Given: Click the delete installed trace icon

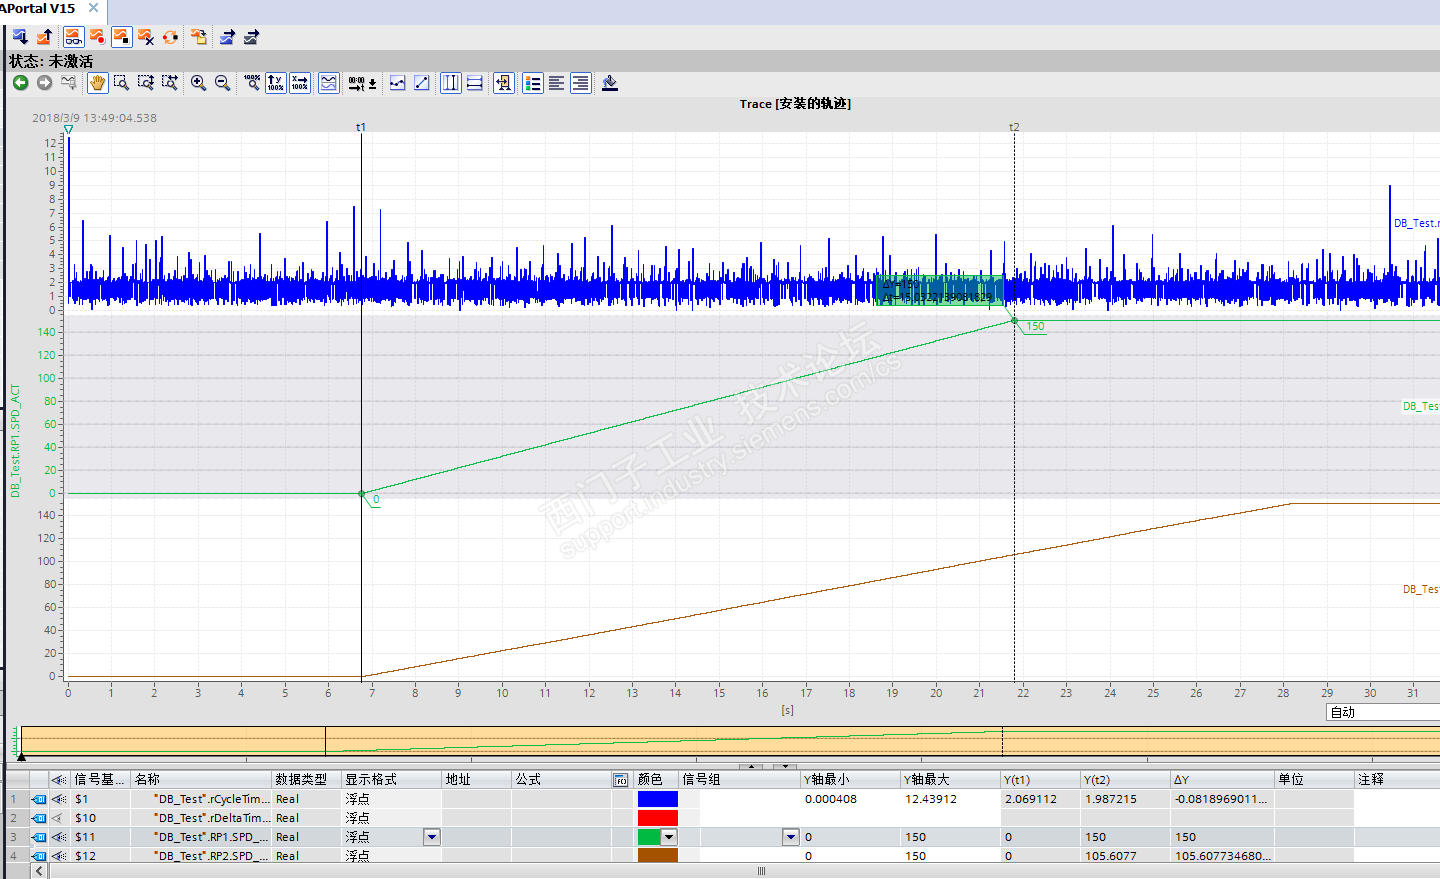Looking at the screenshot, I should (x=146, y=37).
